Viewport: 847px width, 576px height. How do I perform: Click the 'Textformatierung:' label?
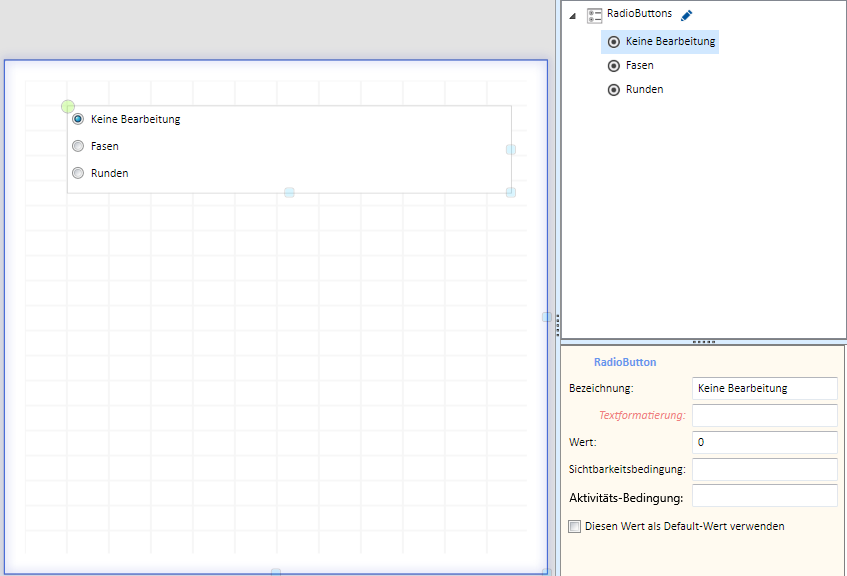click(642, 415)
